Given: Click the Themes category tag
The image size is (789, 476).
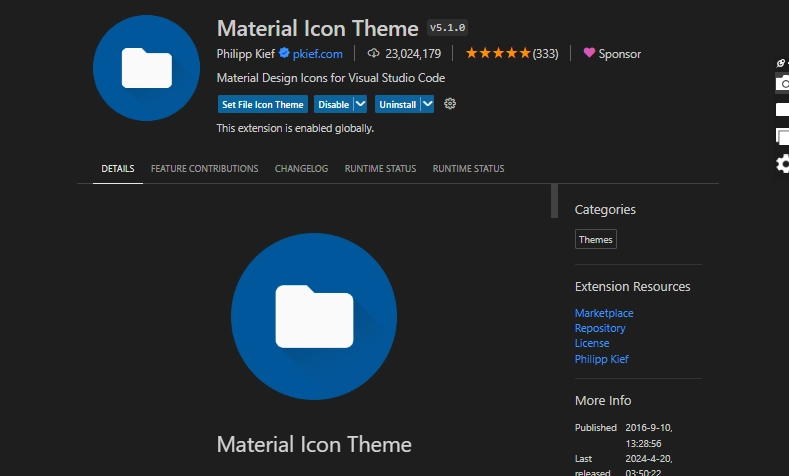Looking at the screenshot, I should pos(596,240).
